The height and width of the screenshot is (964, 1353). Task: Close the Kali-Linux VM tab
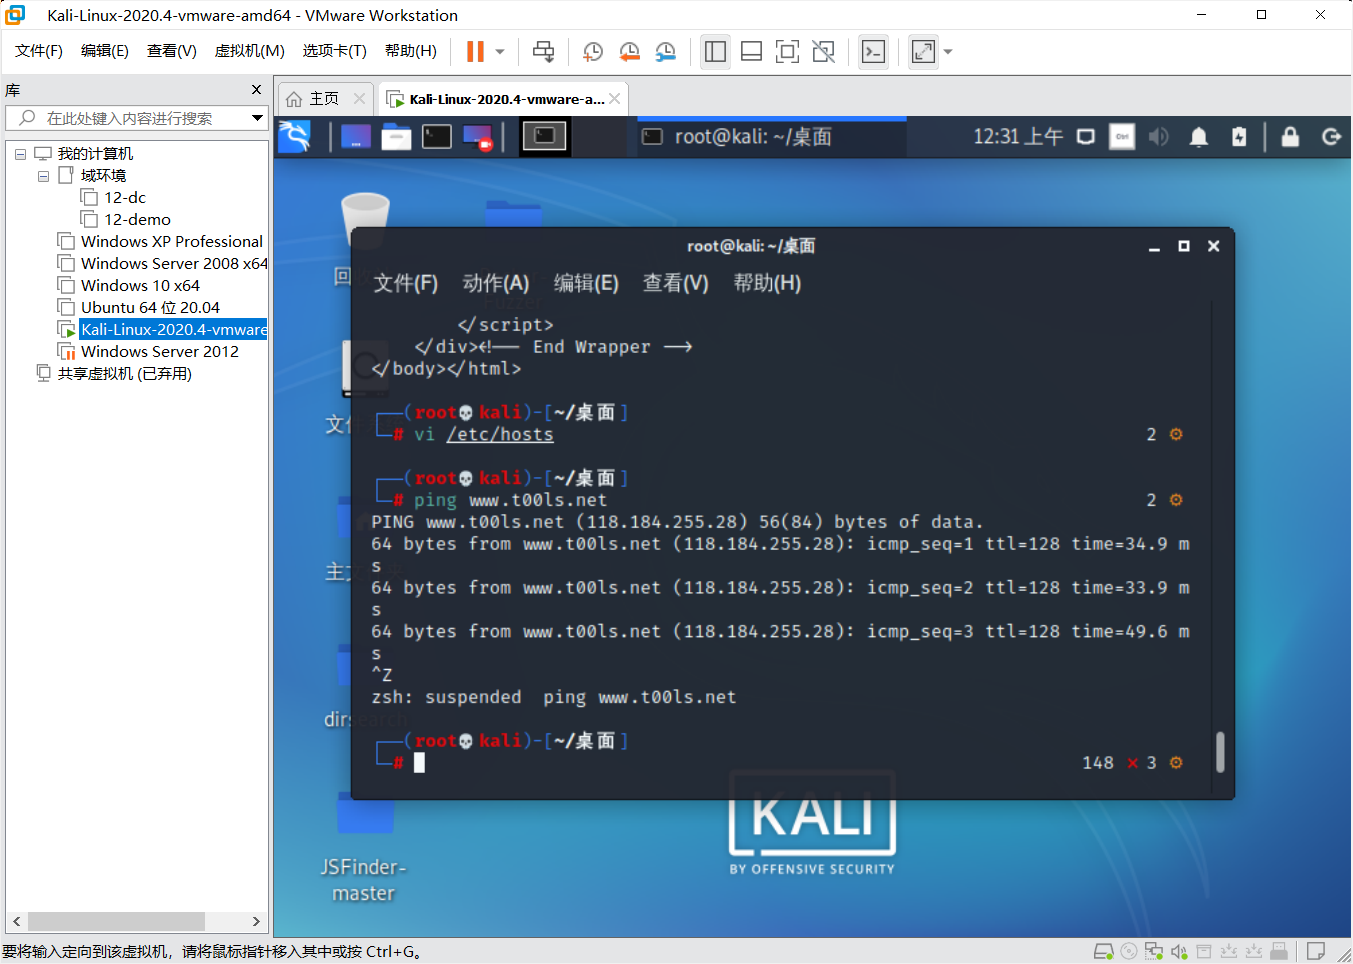615,98
